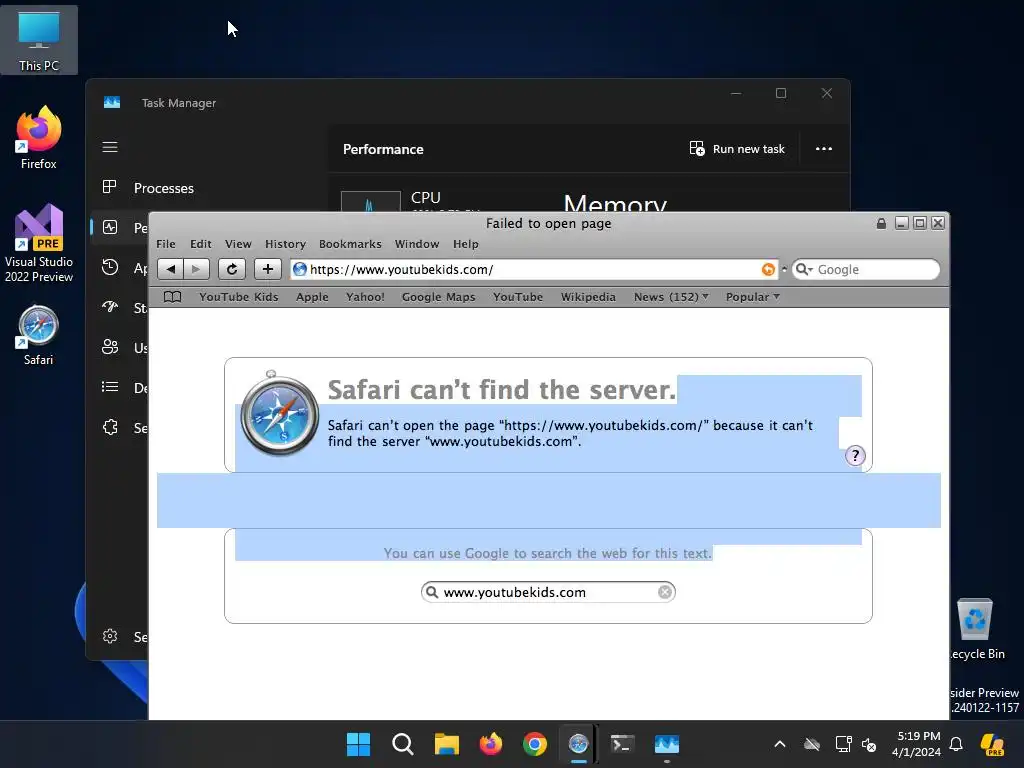Click the help question mark button

(x=855, y=455)
